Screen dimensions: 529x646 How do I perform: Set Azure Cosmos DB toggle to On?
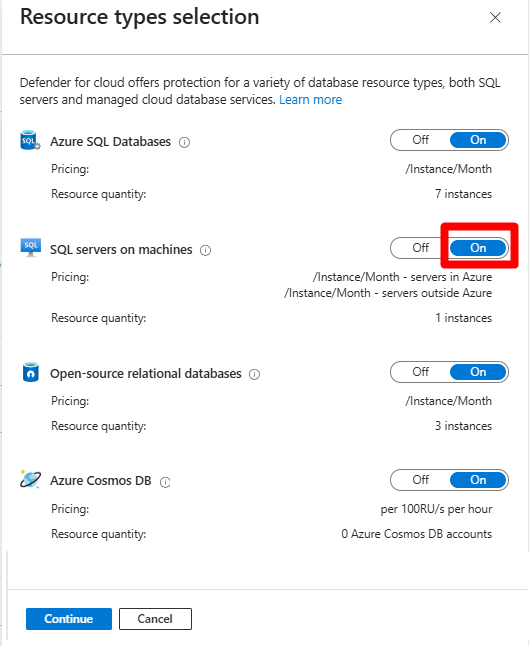pyautogui.click(x=478, y=480)
